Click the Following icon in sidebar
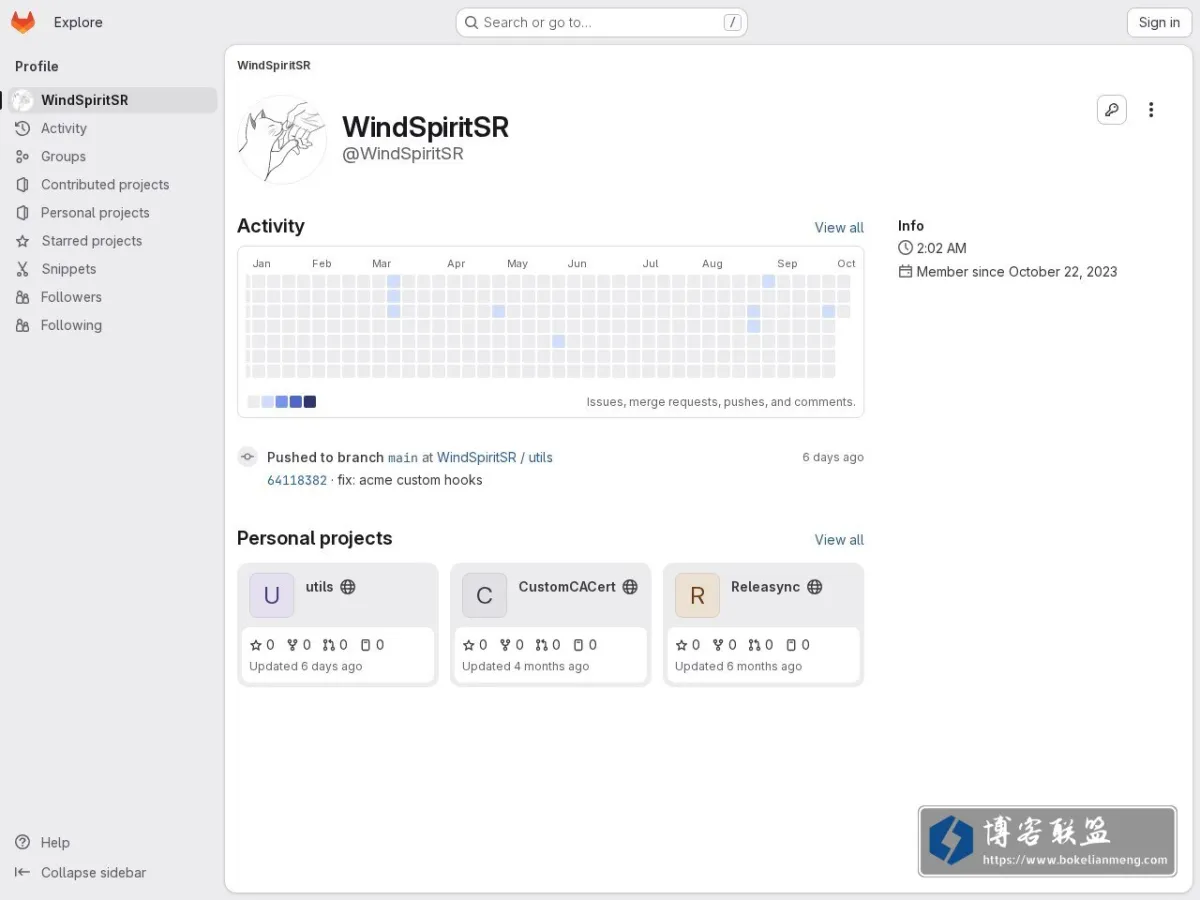 (x=22, y=325)
